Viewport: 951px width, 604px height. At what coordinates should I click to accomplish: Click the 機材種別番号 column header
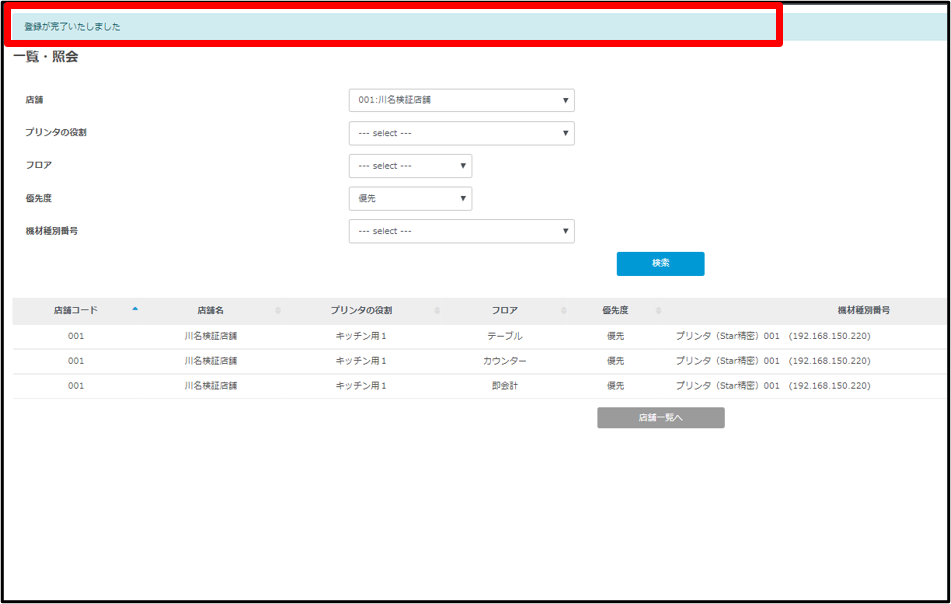coord(864,310)
